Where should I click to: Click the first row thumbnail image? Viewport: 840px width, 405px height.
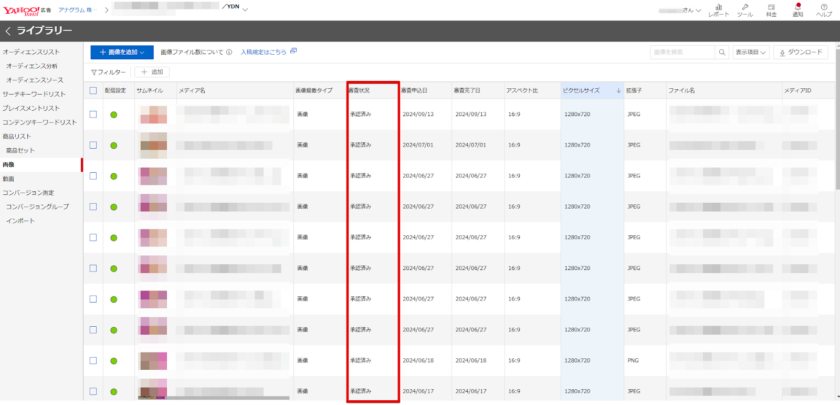tap(153, 115)
